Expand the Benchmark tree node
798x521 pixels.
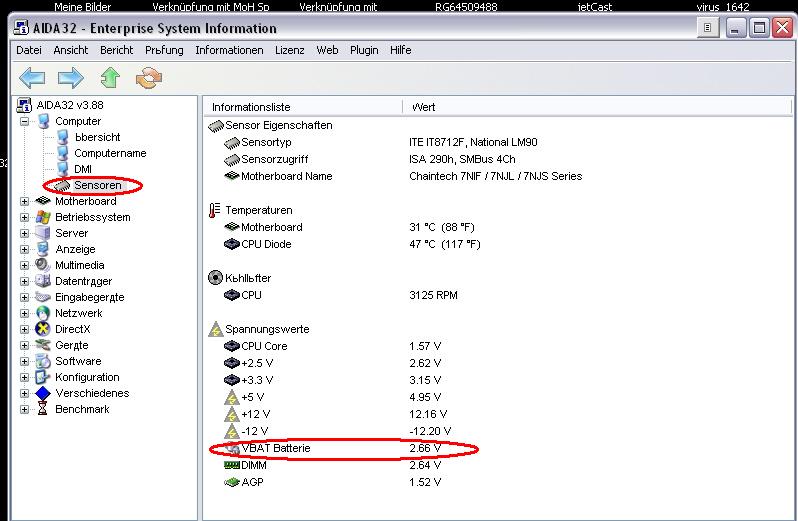(x=24, y=410)
